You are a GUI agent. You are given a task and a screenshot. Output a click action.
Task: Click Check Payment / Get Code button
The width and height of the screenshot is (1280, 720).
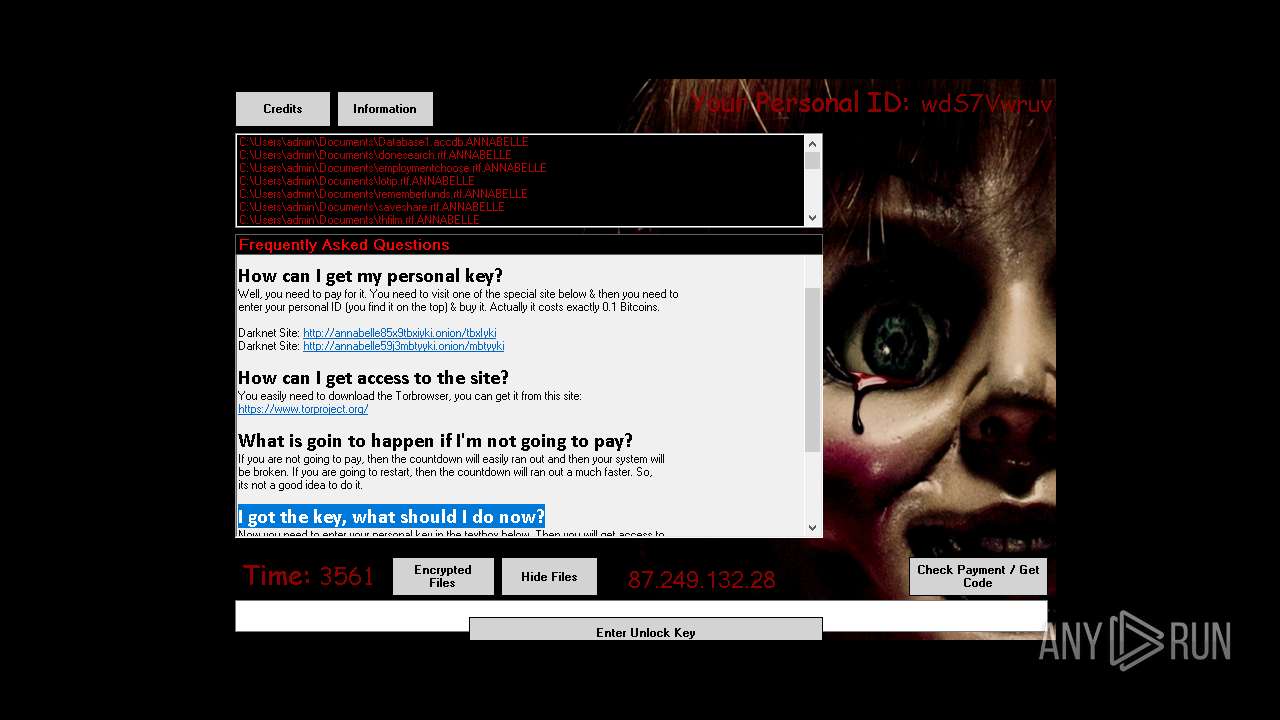click(978, 577)
